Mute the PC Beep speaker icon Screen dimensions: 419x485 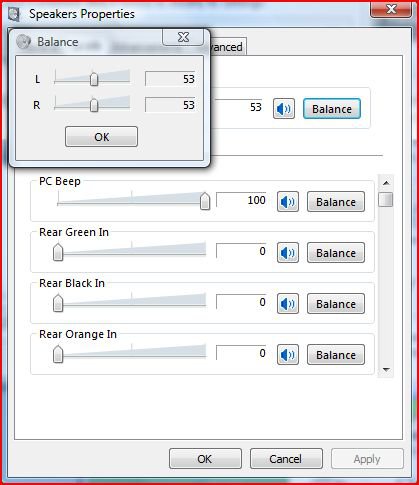(288, 202)
